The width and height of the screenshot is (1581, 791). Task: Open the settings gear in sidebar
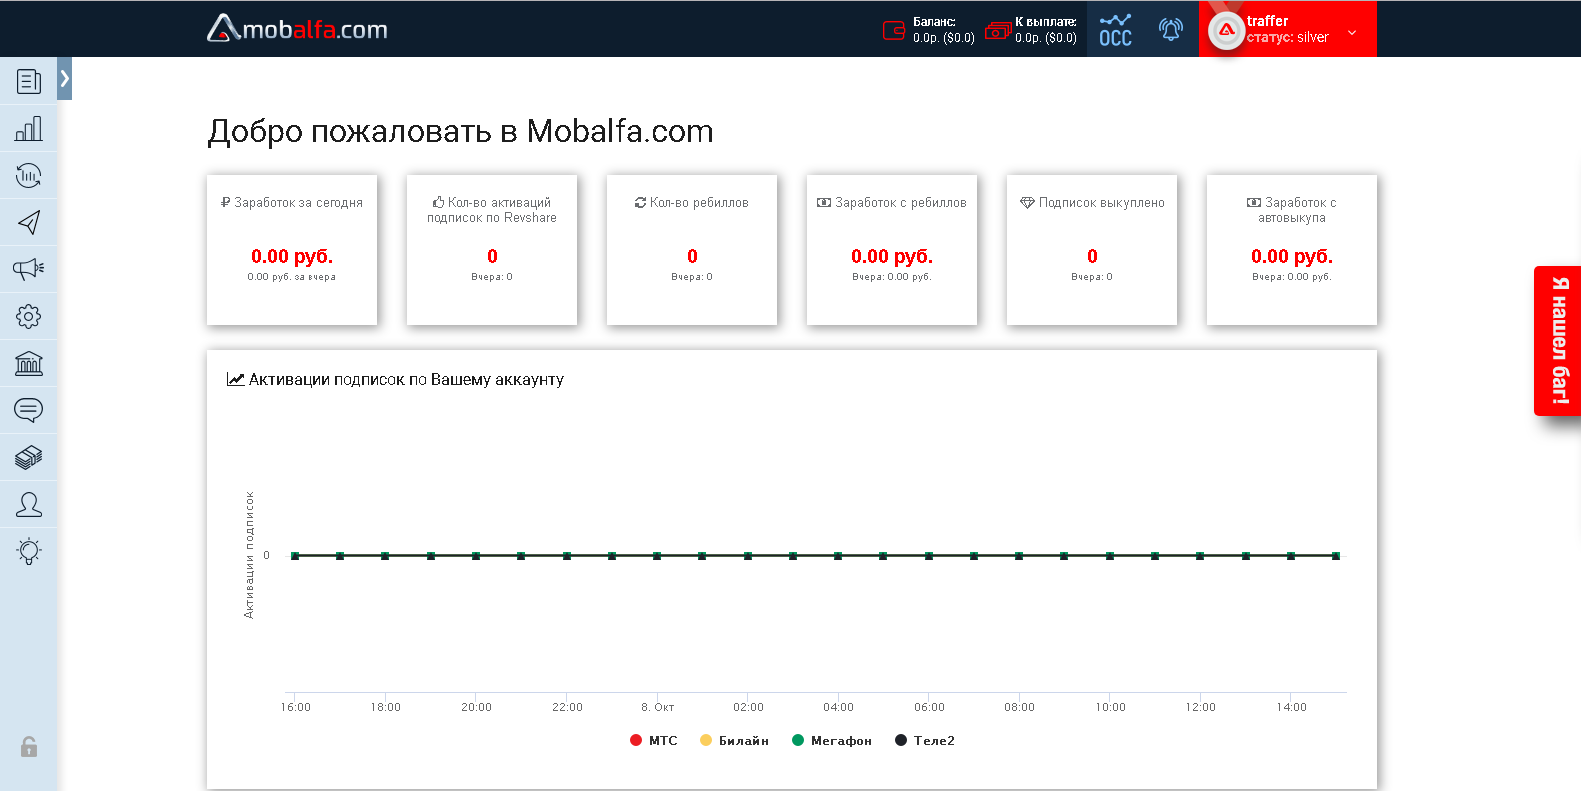28,316
